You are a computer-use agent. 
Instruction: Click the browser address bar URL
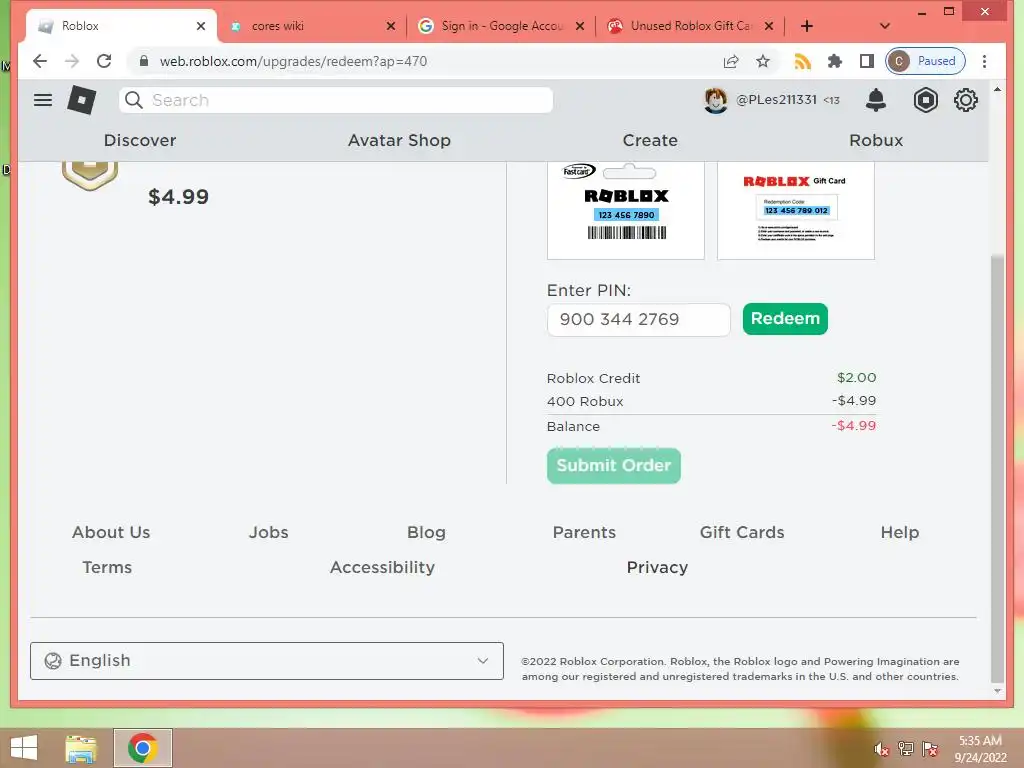pos(293,61)
